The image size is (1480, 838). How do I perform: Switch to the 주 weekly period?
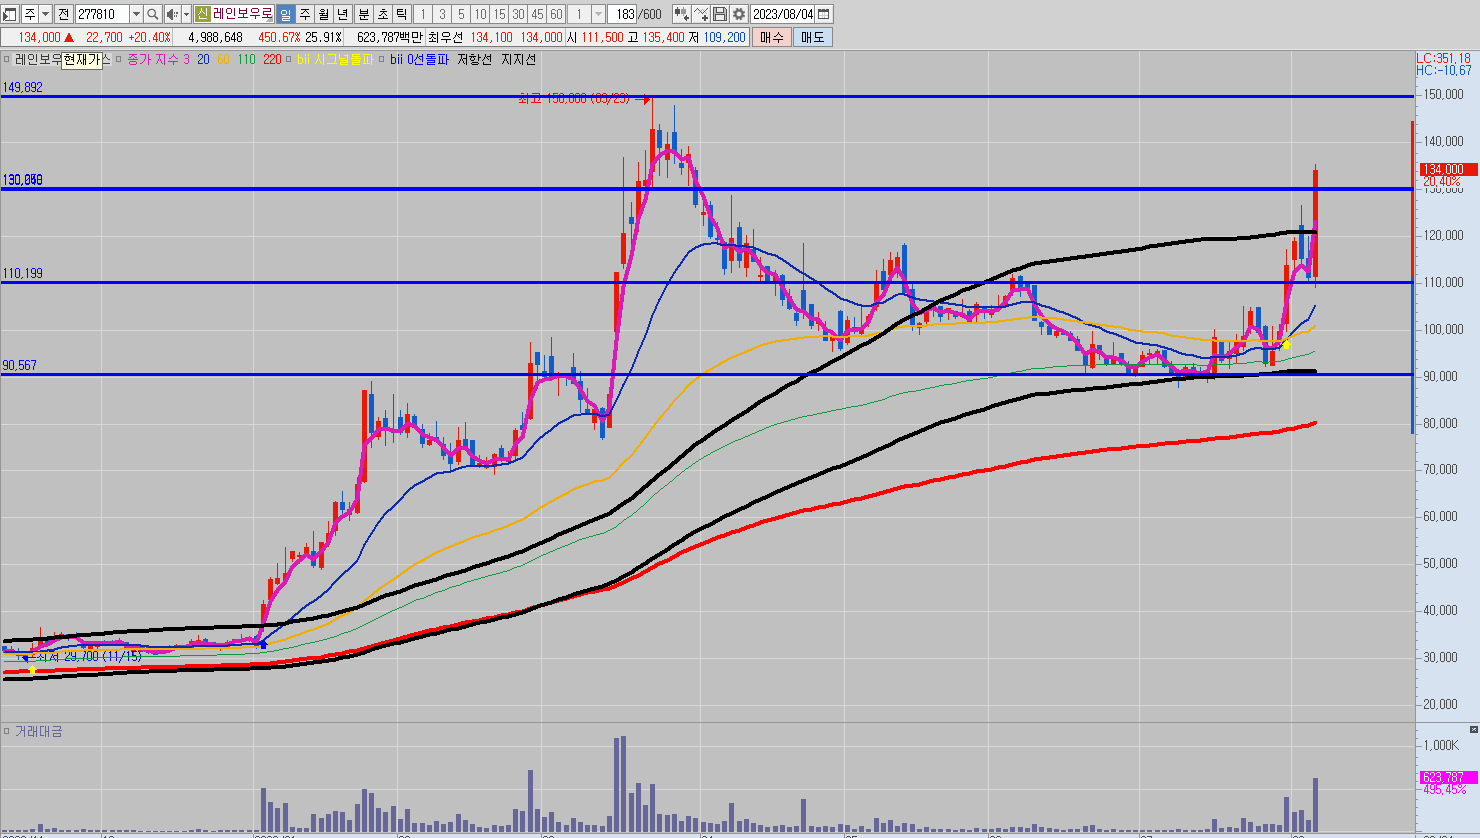(305, 14)
